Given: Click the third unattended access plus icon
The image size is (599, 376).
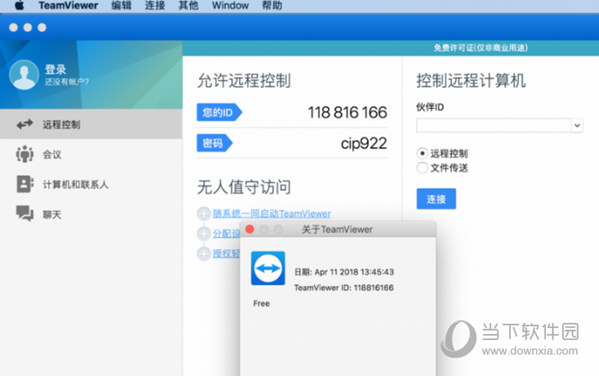Looking at the screenshot, I should coord(204,253).
